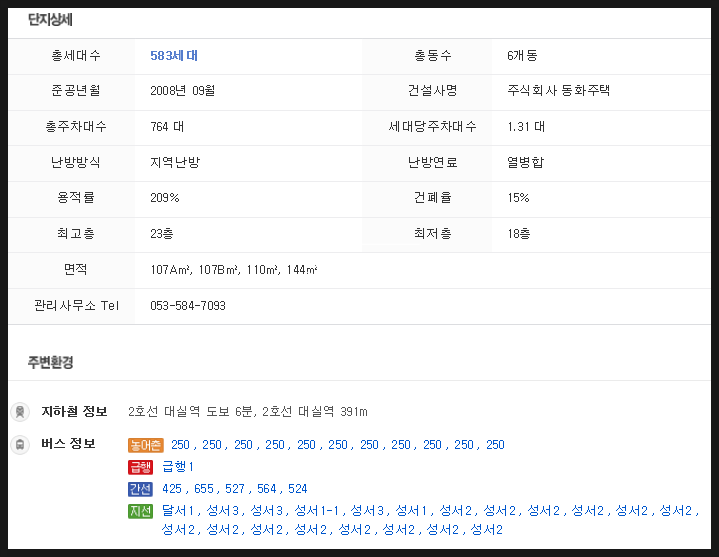Click the 버스 정보 heading
Screen dimensions: 719x557
[68, 444]
